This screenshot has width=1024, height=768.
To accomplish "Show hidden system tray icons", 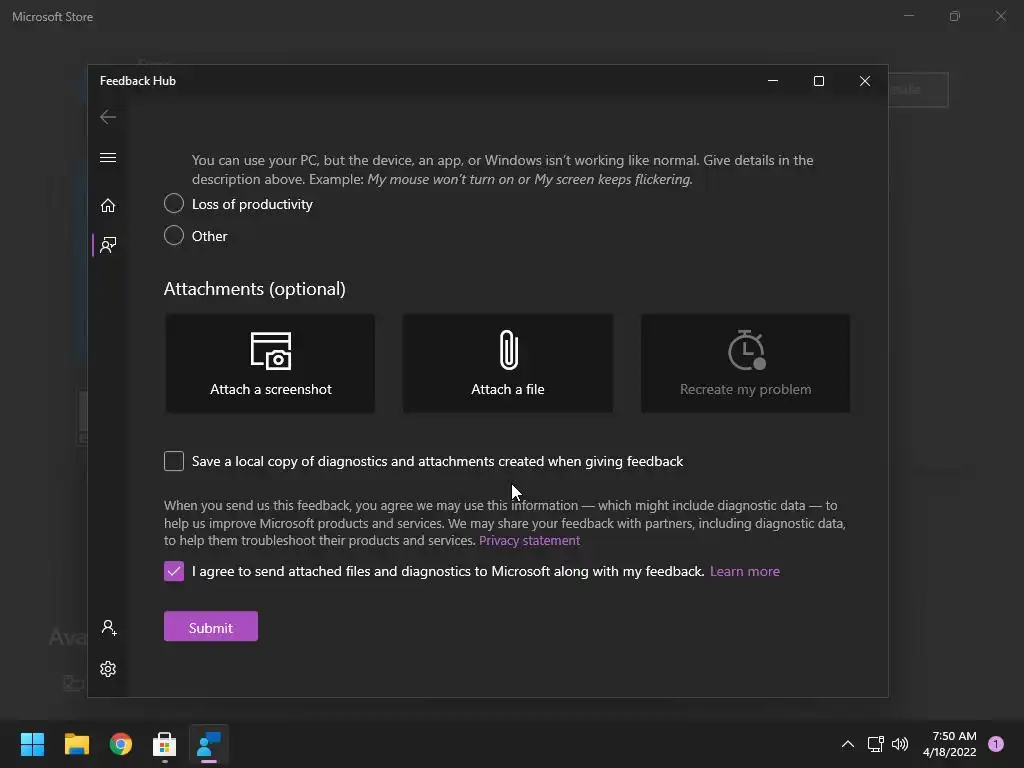I will (848, 744).
